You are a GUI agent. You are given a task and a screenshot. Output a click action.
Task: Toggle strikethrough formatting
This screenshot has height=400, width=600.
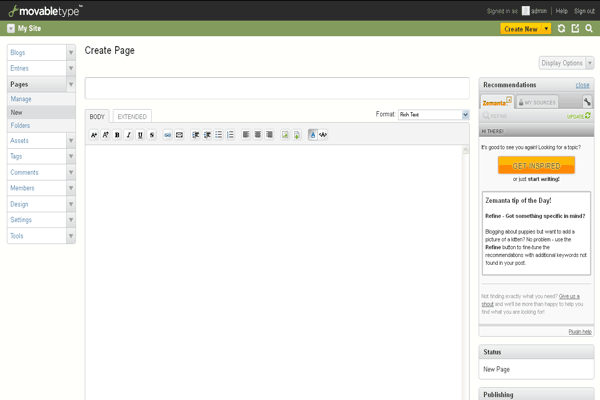coord(152,135)
